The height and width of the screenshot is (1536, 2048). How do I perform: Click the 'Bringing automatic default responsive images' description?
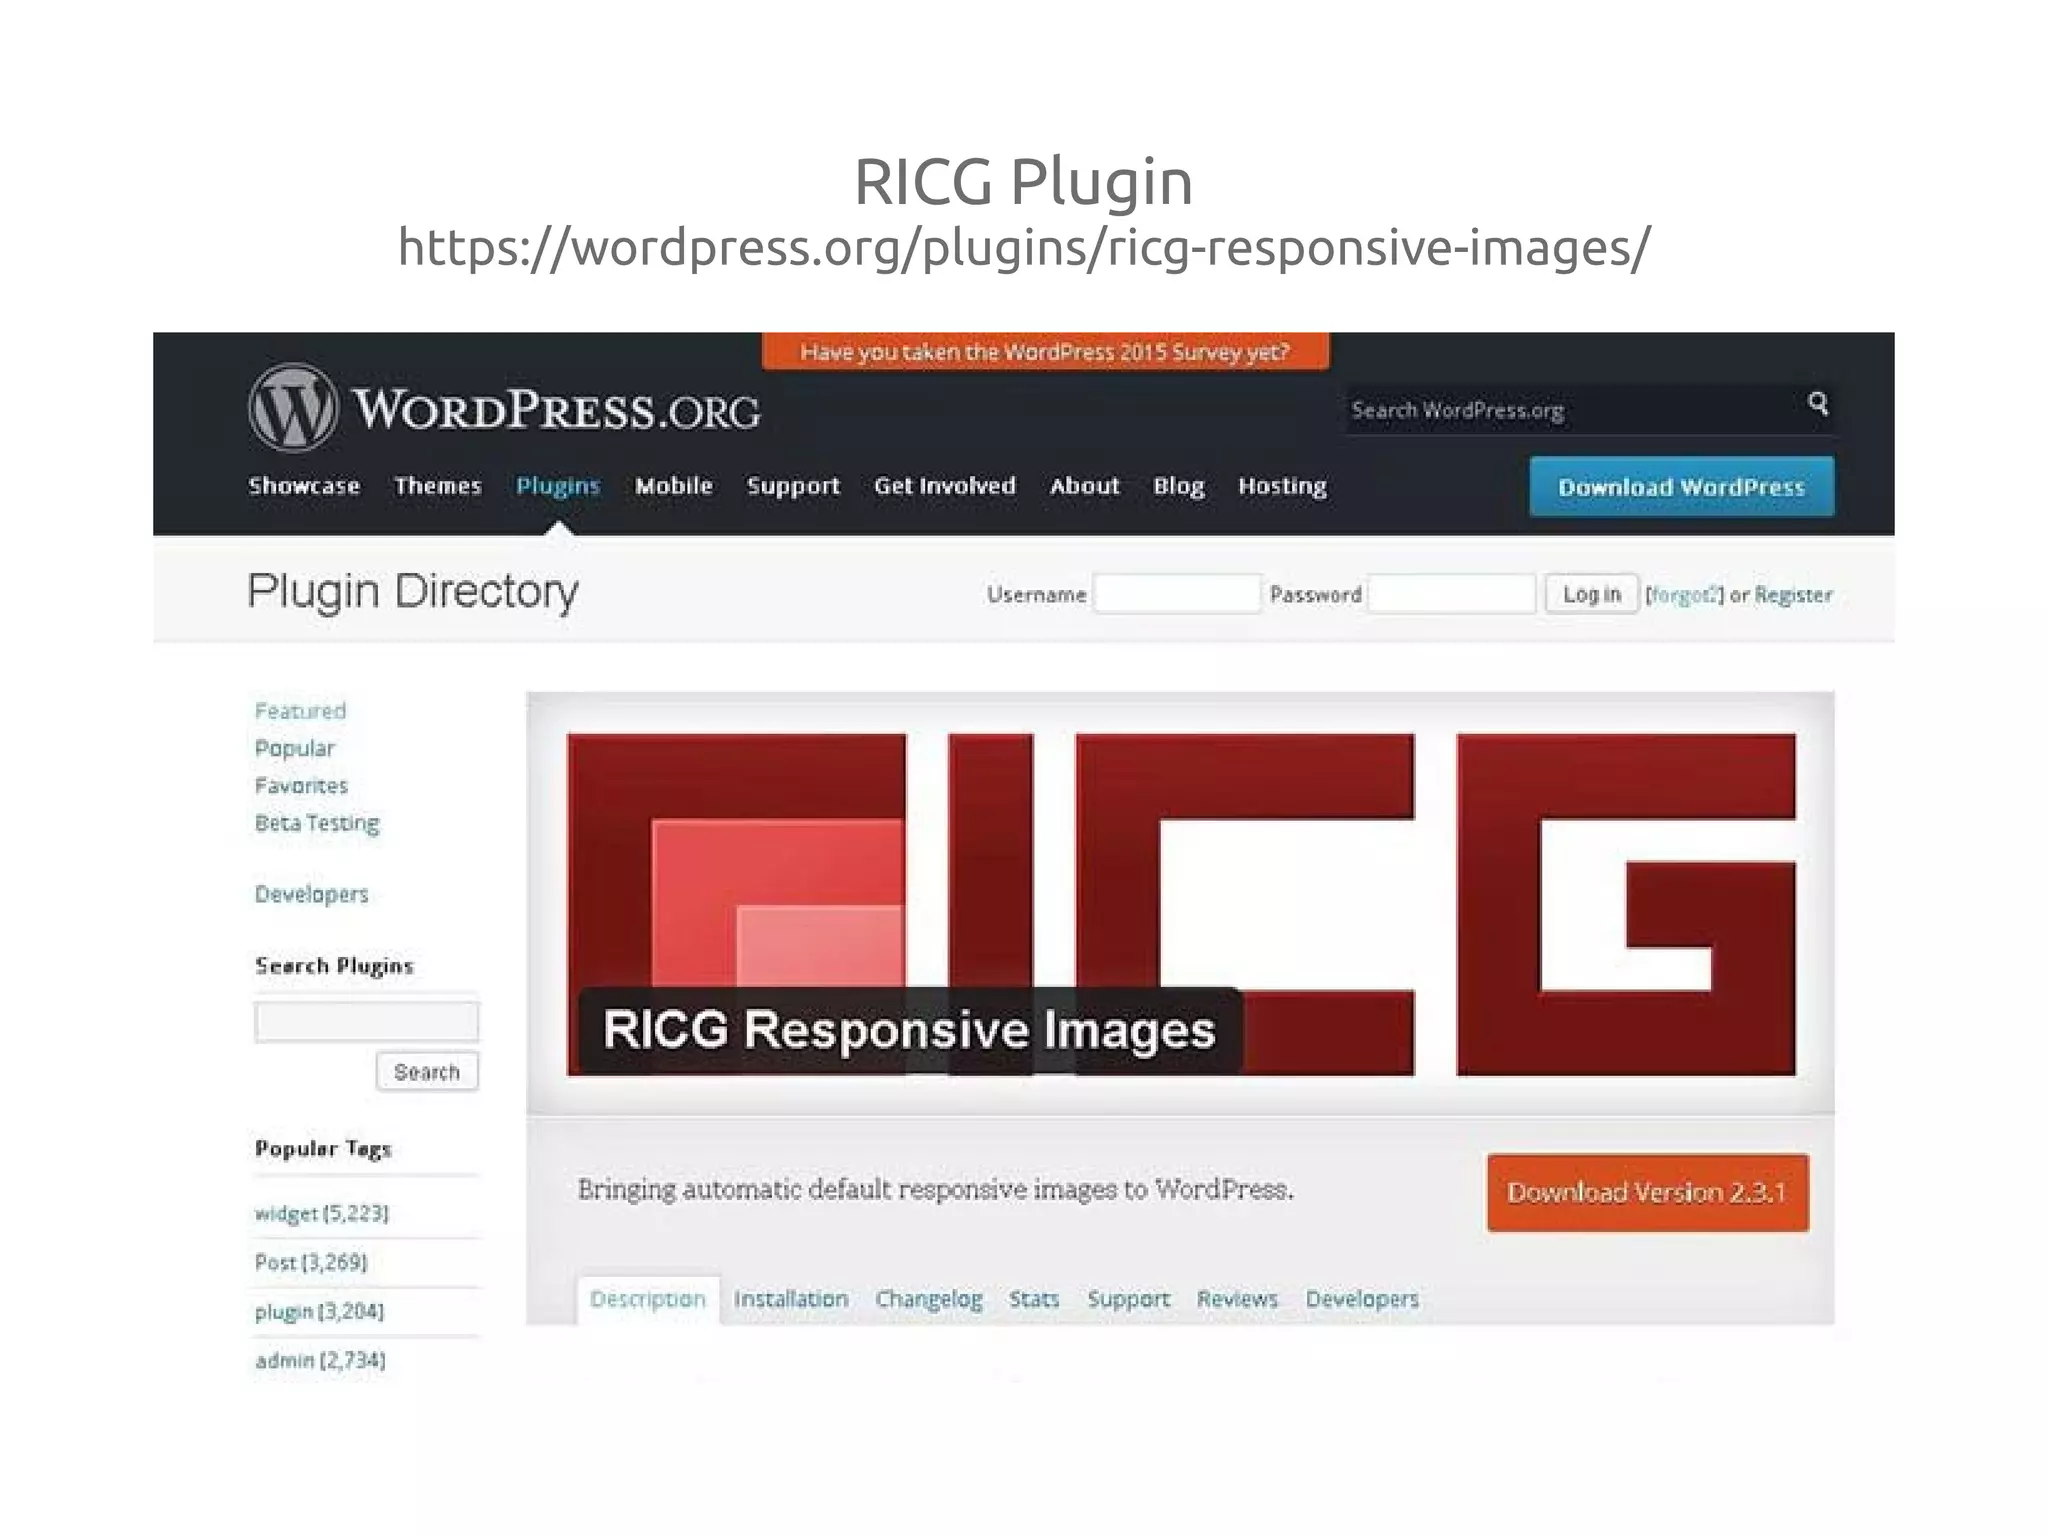[x=936, y=1189]
